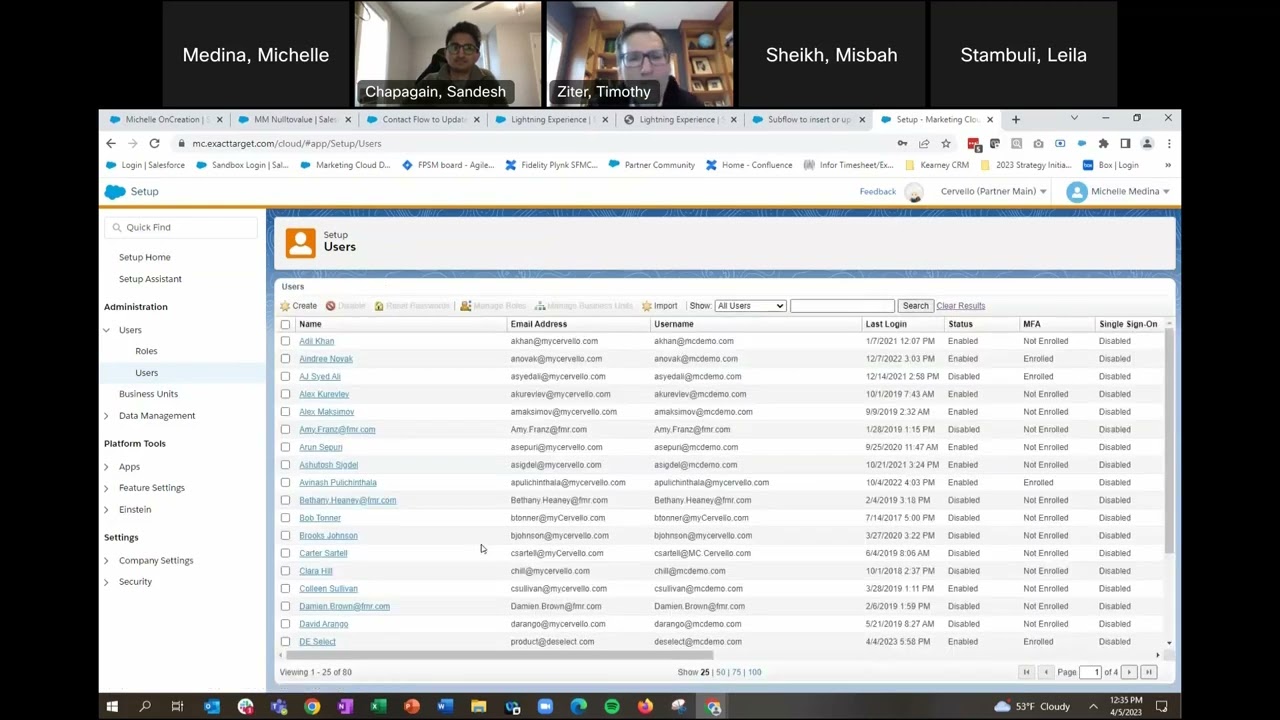The width and height of the screenshot is (1280, 720).
Task: Open Outlook in the taskbar
Action: [212, 707]
